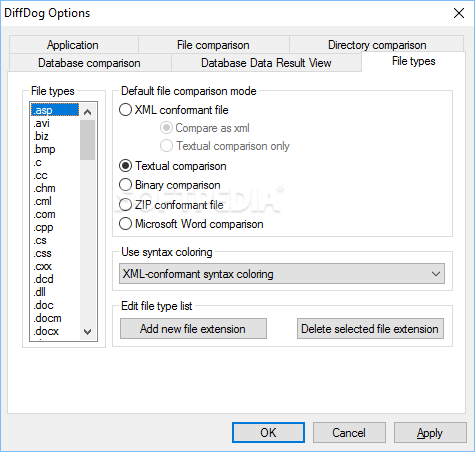Screen dimensions: 475x452
Task: Click the file list scroll down arrow
Action: (x=88, y=331)
